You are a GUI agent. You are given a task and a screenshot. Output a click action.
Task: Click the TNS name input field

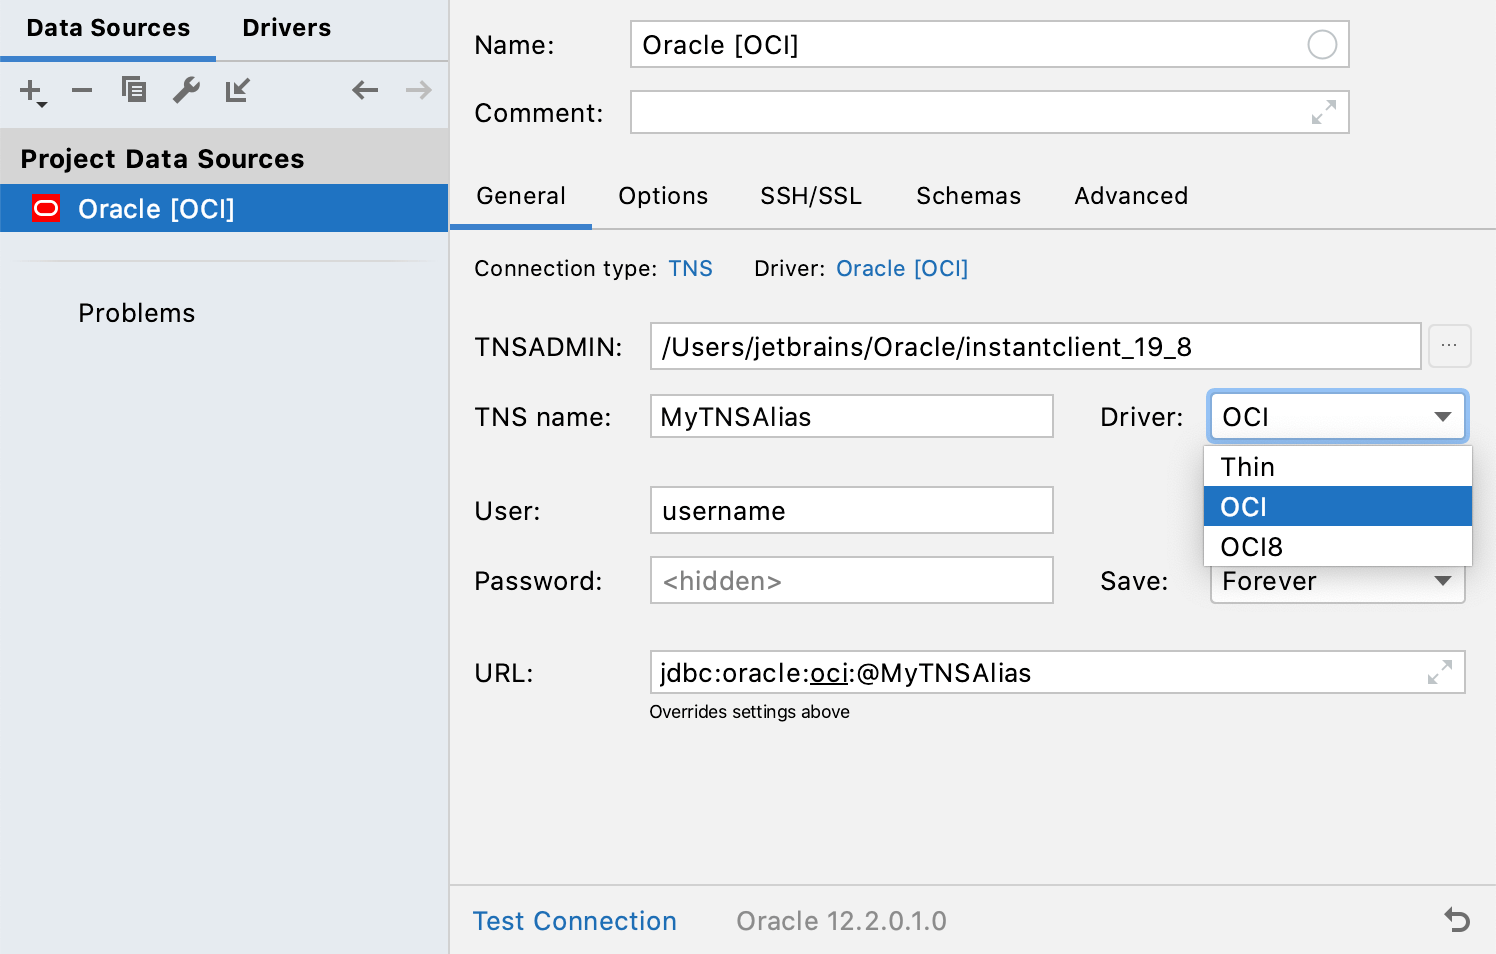[x=851, y=416]
